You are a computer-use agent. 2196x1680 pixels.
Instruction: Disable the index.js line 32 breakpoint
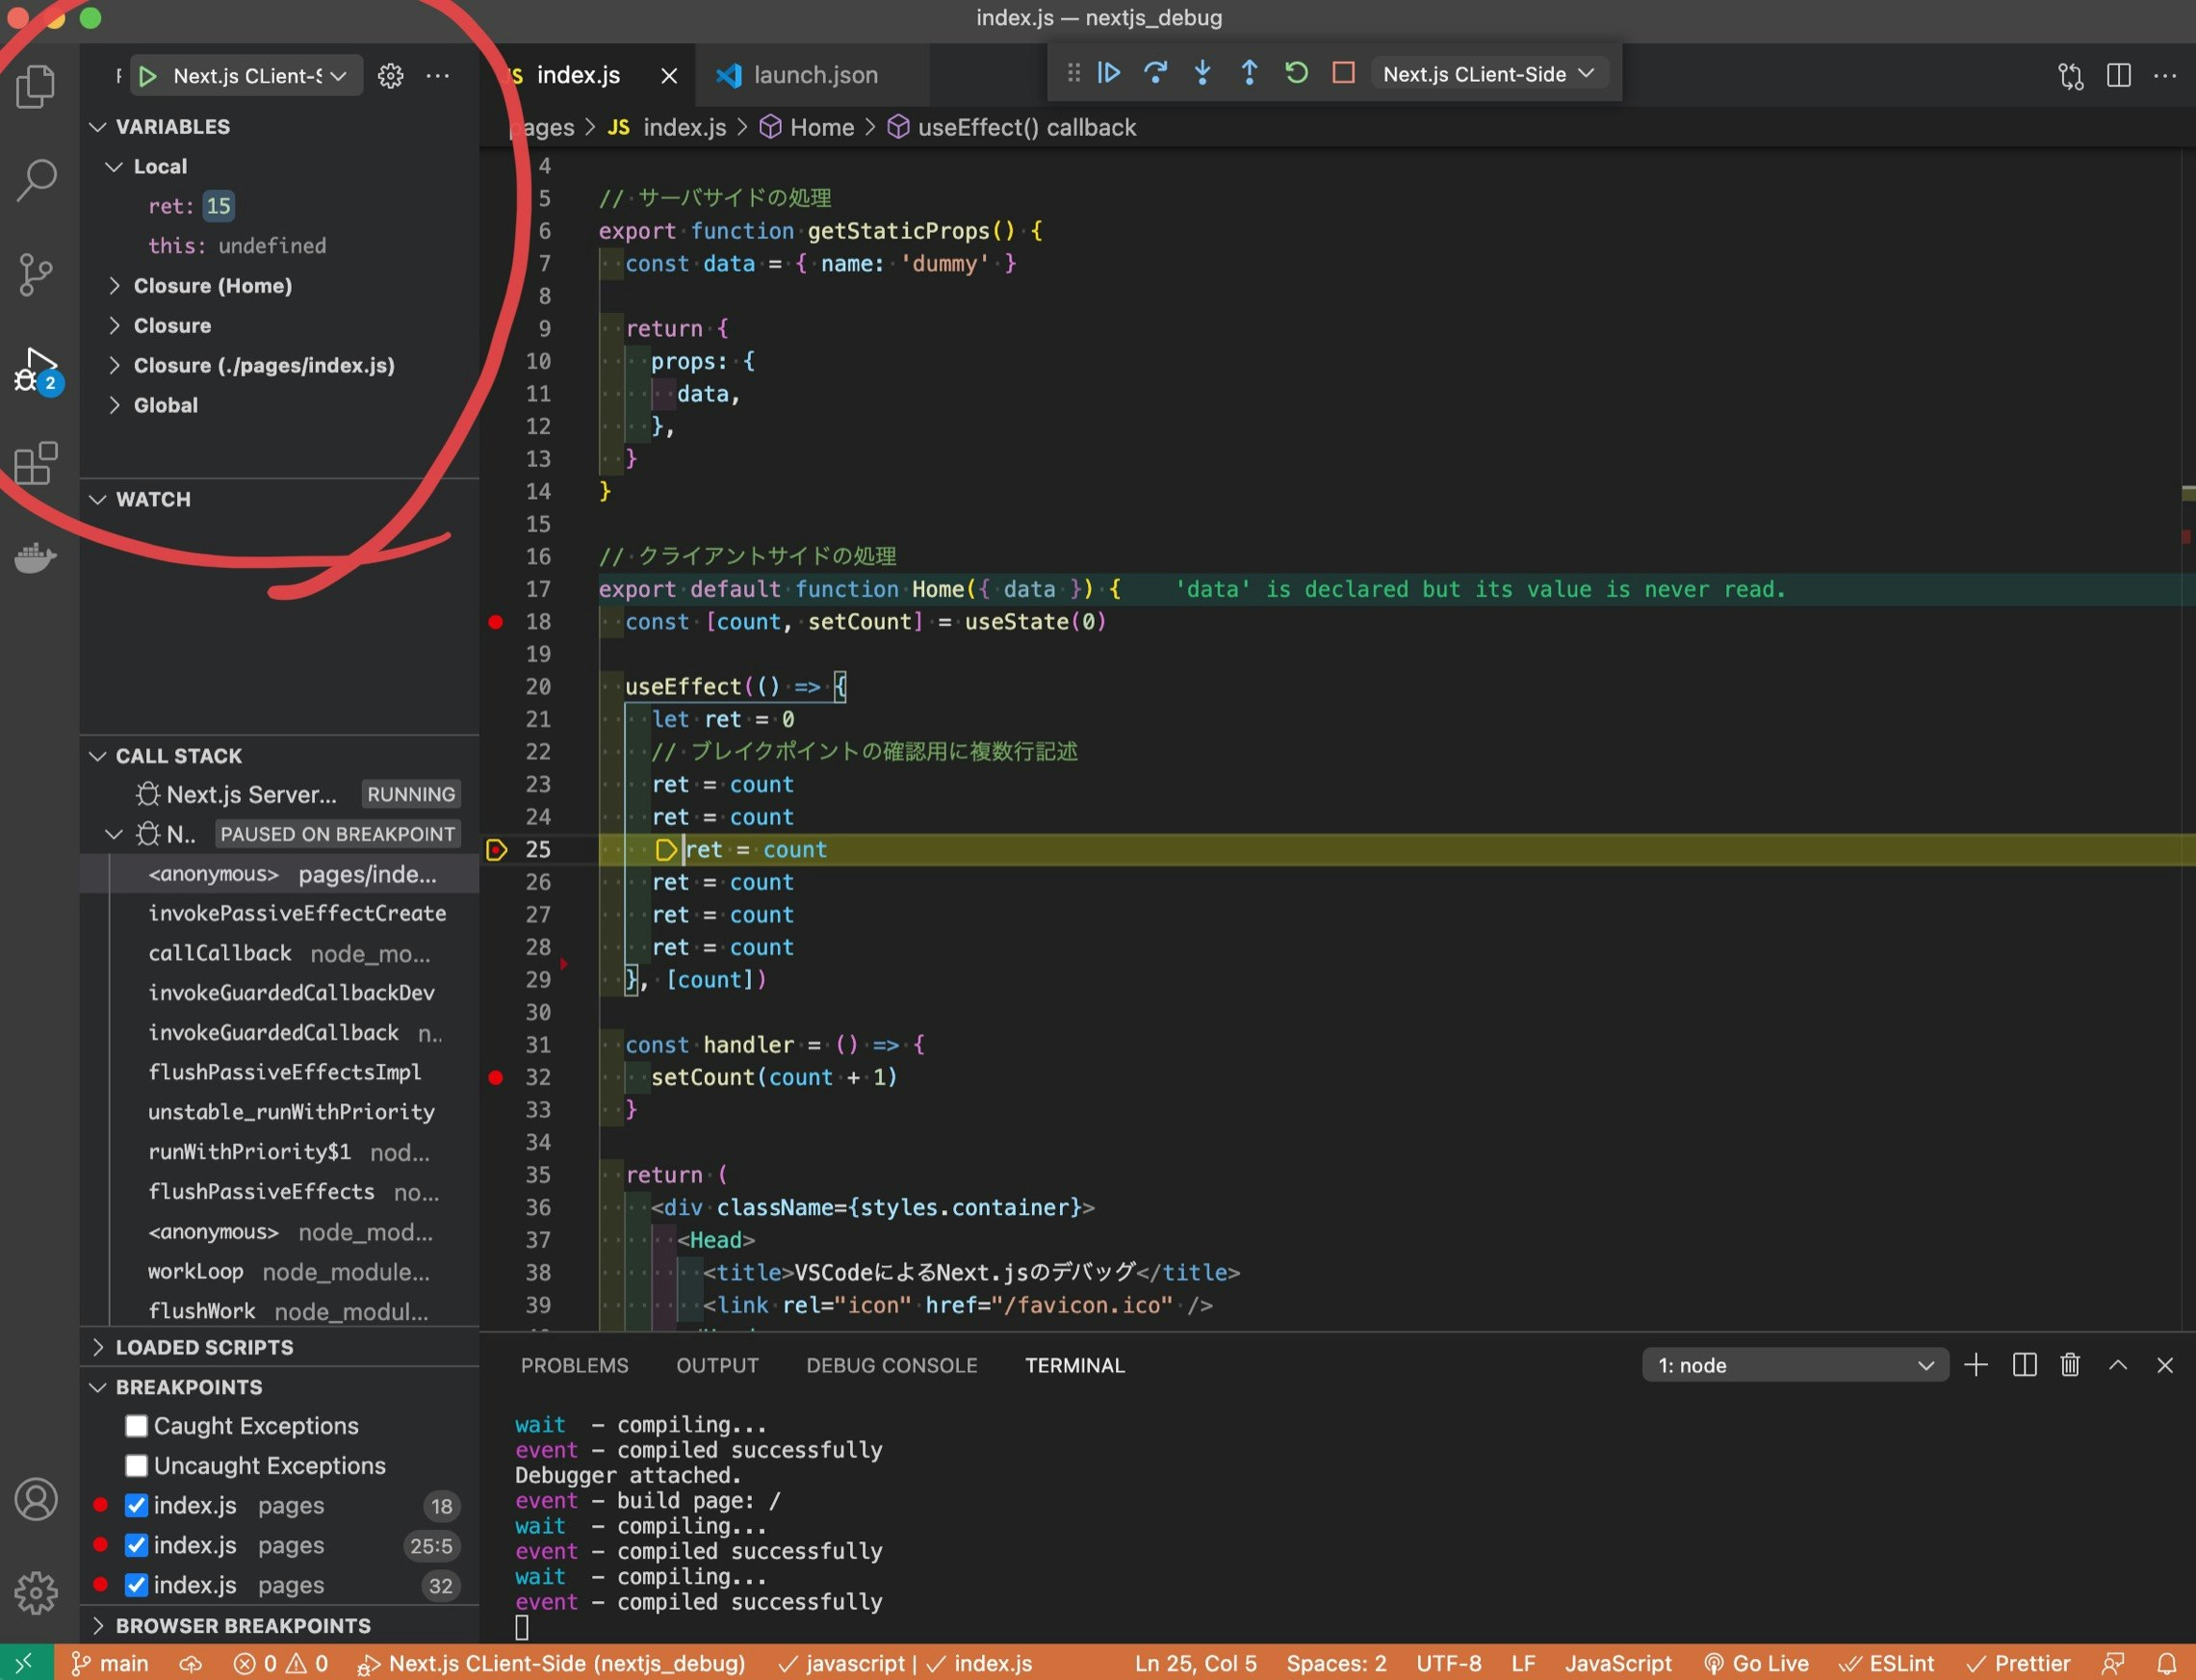point(136,1586)
